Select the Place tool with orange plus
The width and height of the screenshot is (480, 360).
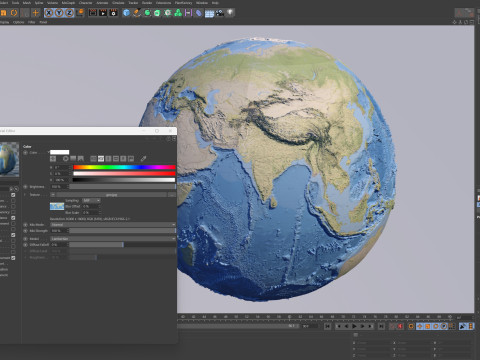point(35,13)
